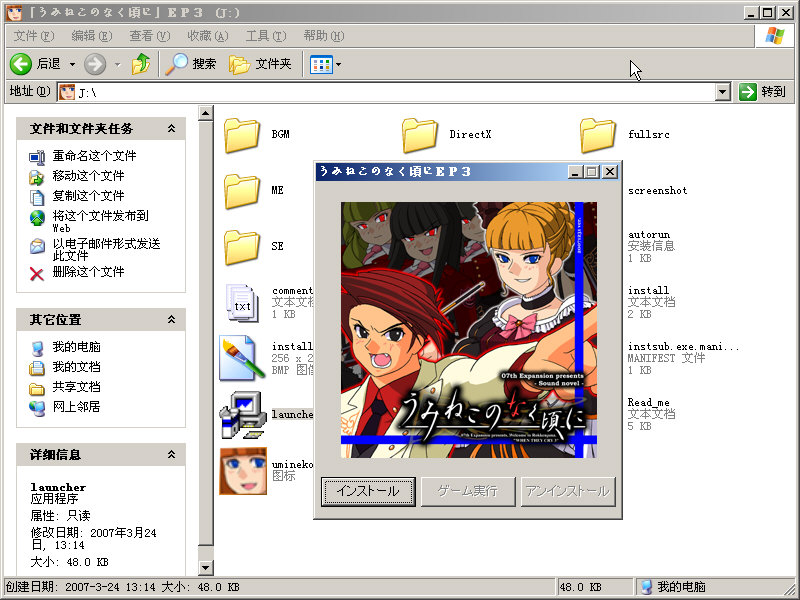The height and width of the screenshot is (600, 800).
Task: Open the Back button history dropdown arrow
Action: [x=72, y=64]
